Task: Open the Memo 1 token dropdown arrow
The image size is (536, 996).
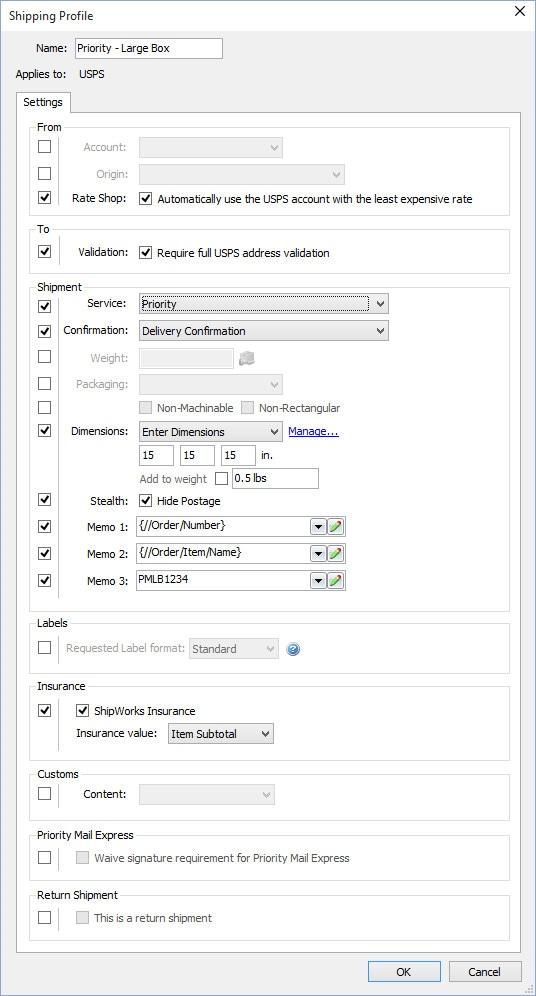Action: tap(318, 527)
